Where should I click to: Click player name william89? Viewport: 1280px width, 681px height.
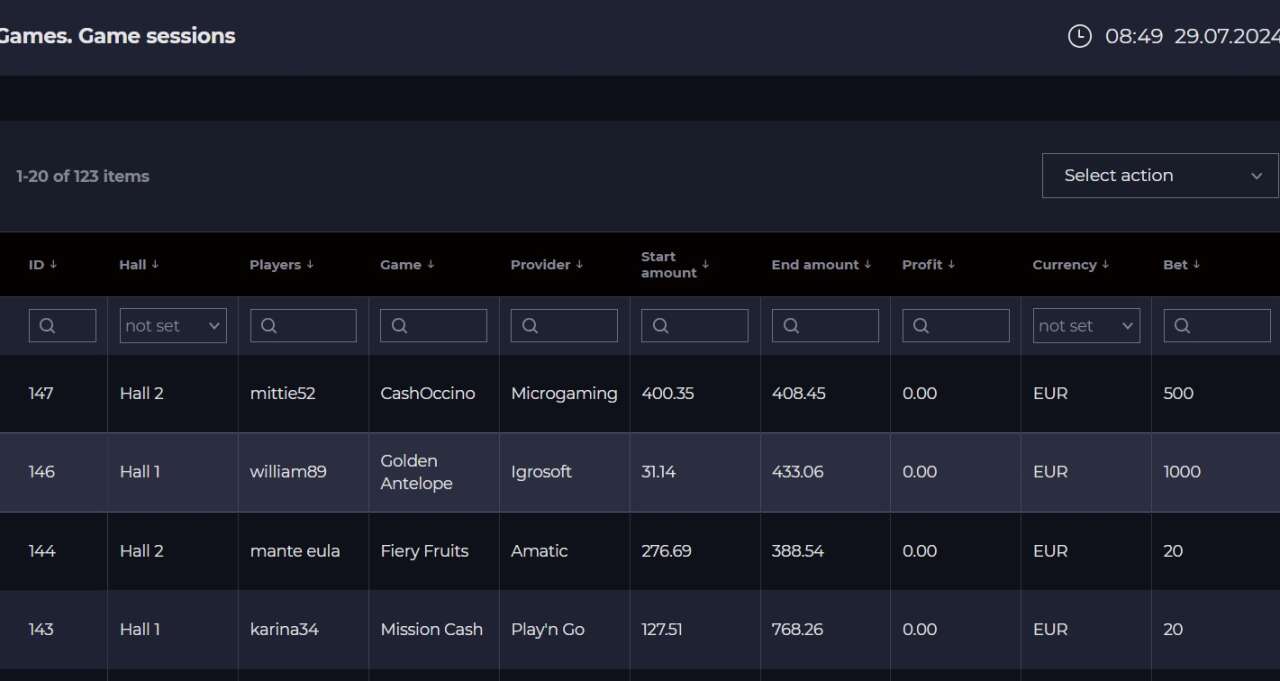pyautogui.click(x=288, y=472)
